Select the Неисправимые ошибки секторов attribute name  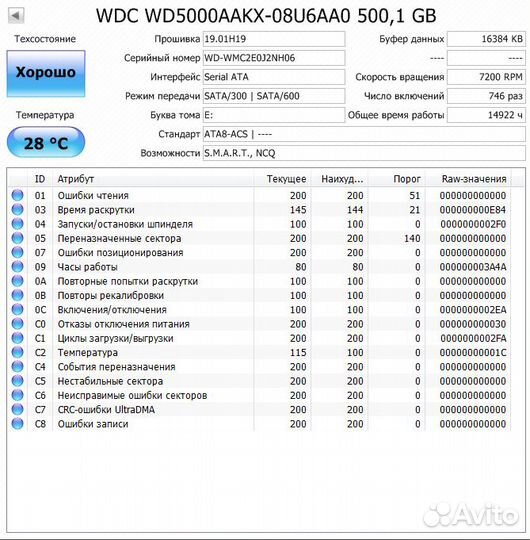132,395
